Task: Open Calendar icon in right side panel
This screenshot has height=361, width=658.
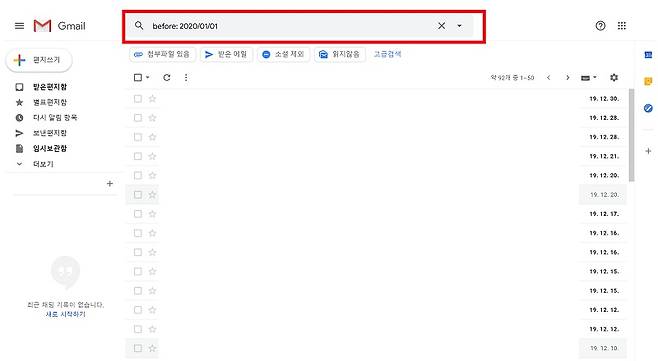Action: [648, 55]
